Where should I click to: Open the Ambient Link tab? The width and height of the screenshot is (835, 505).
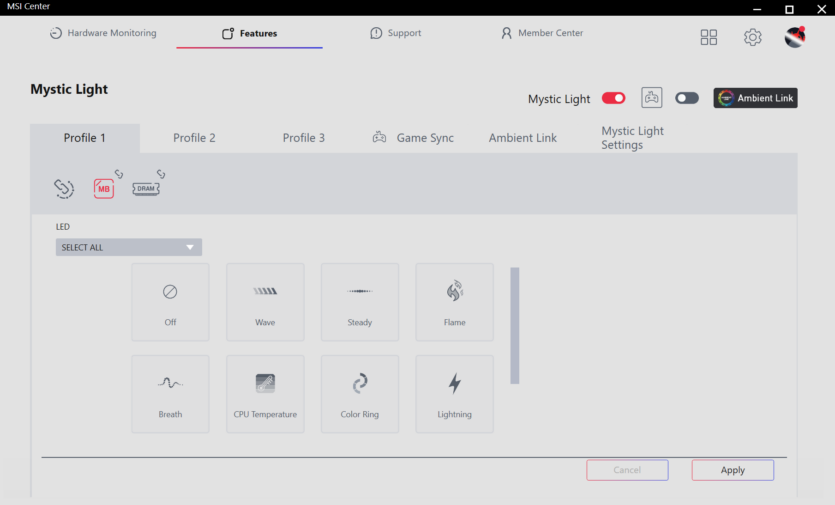pos(523,138)
